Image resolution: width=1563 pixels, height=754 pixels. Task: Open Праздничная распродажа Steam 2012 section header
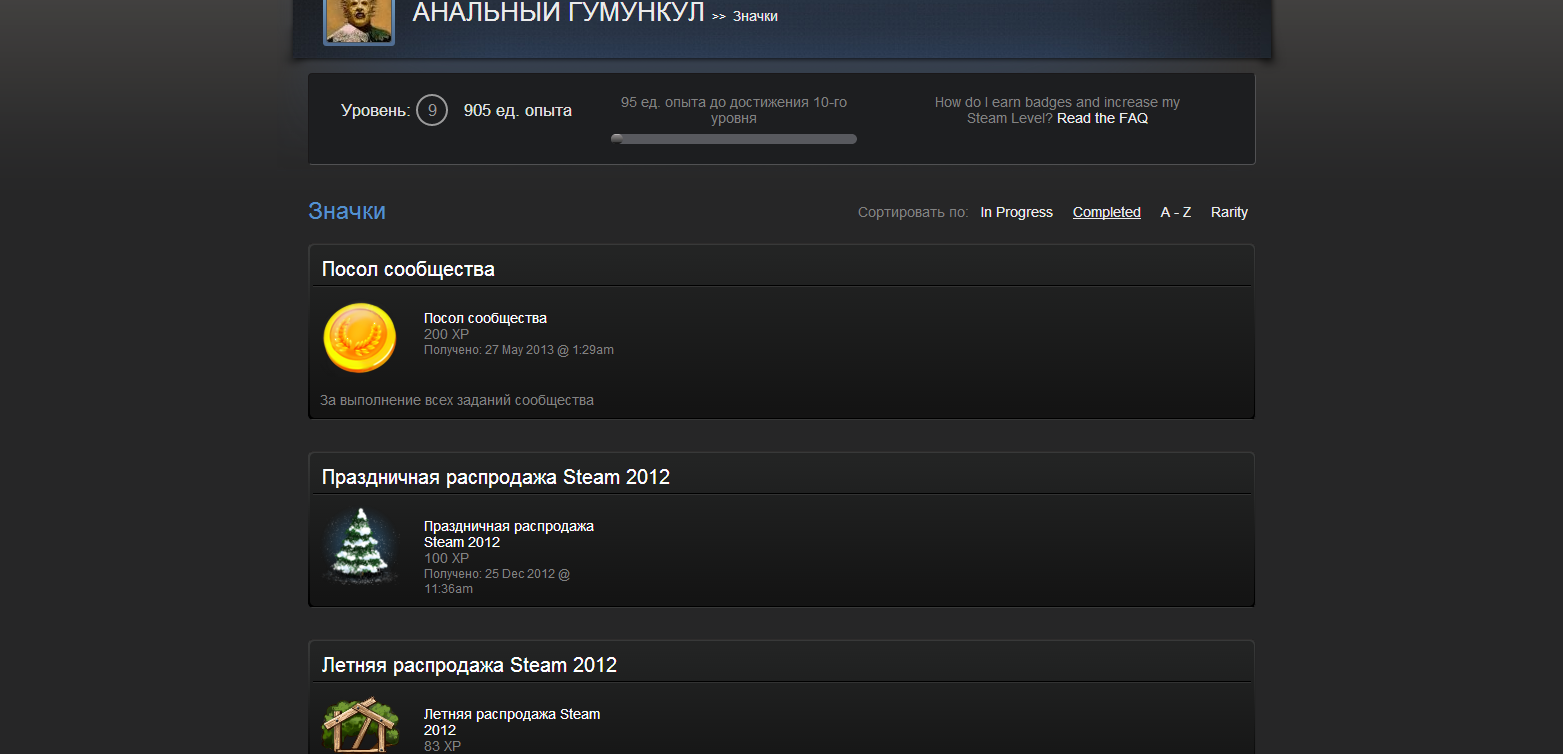[781, 476]
